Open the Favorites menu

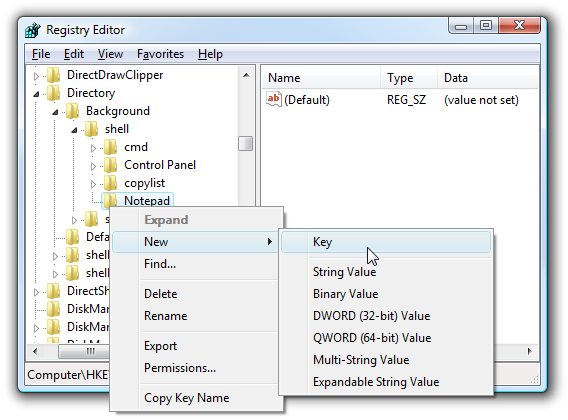point(160,54)
